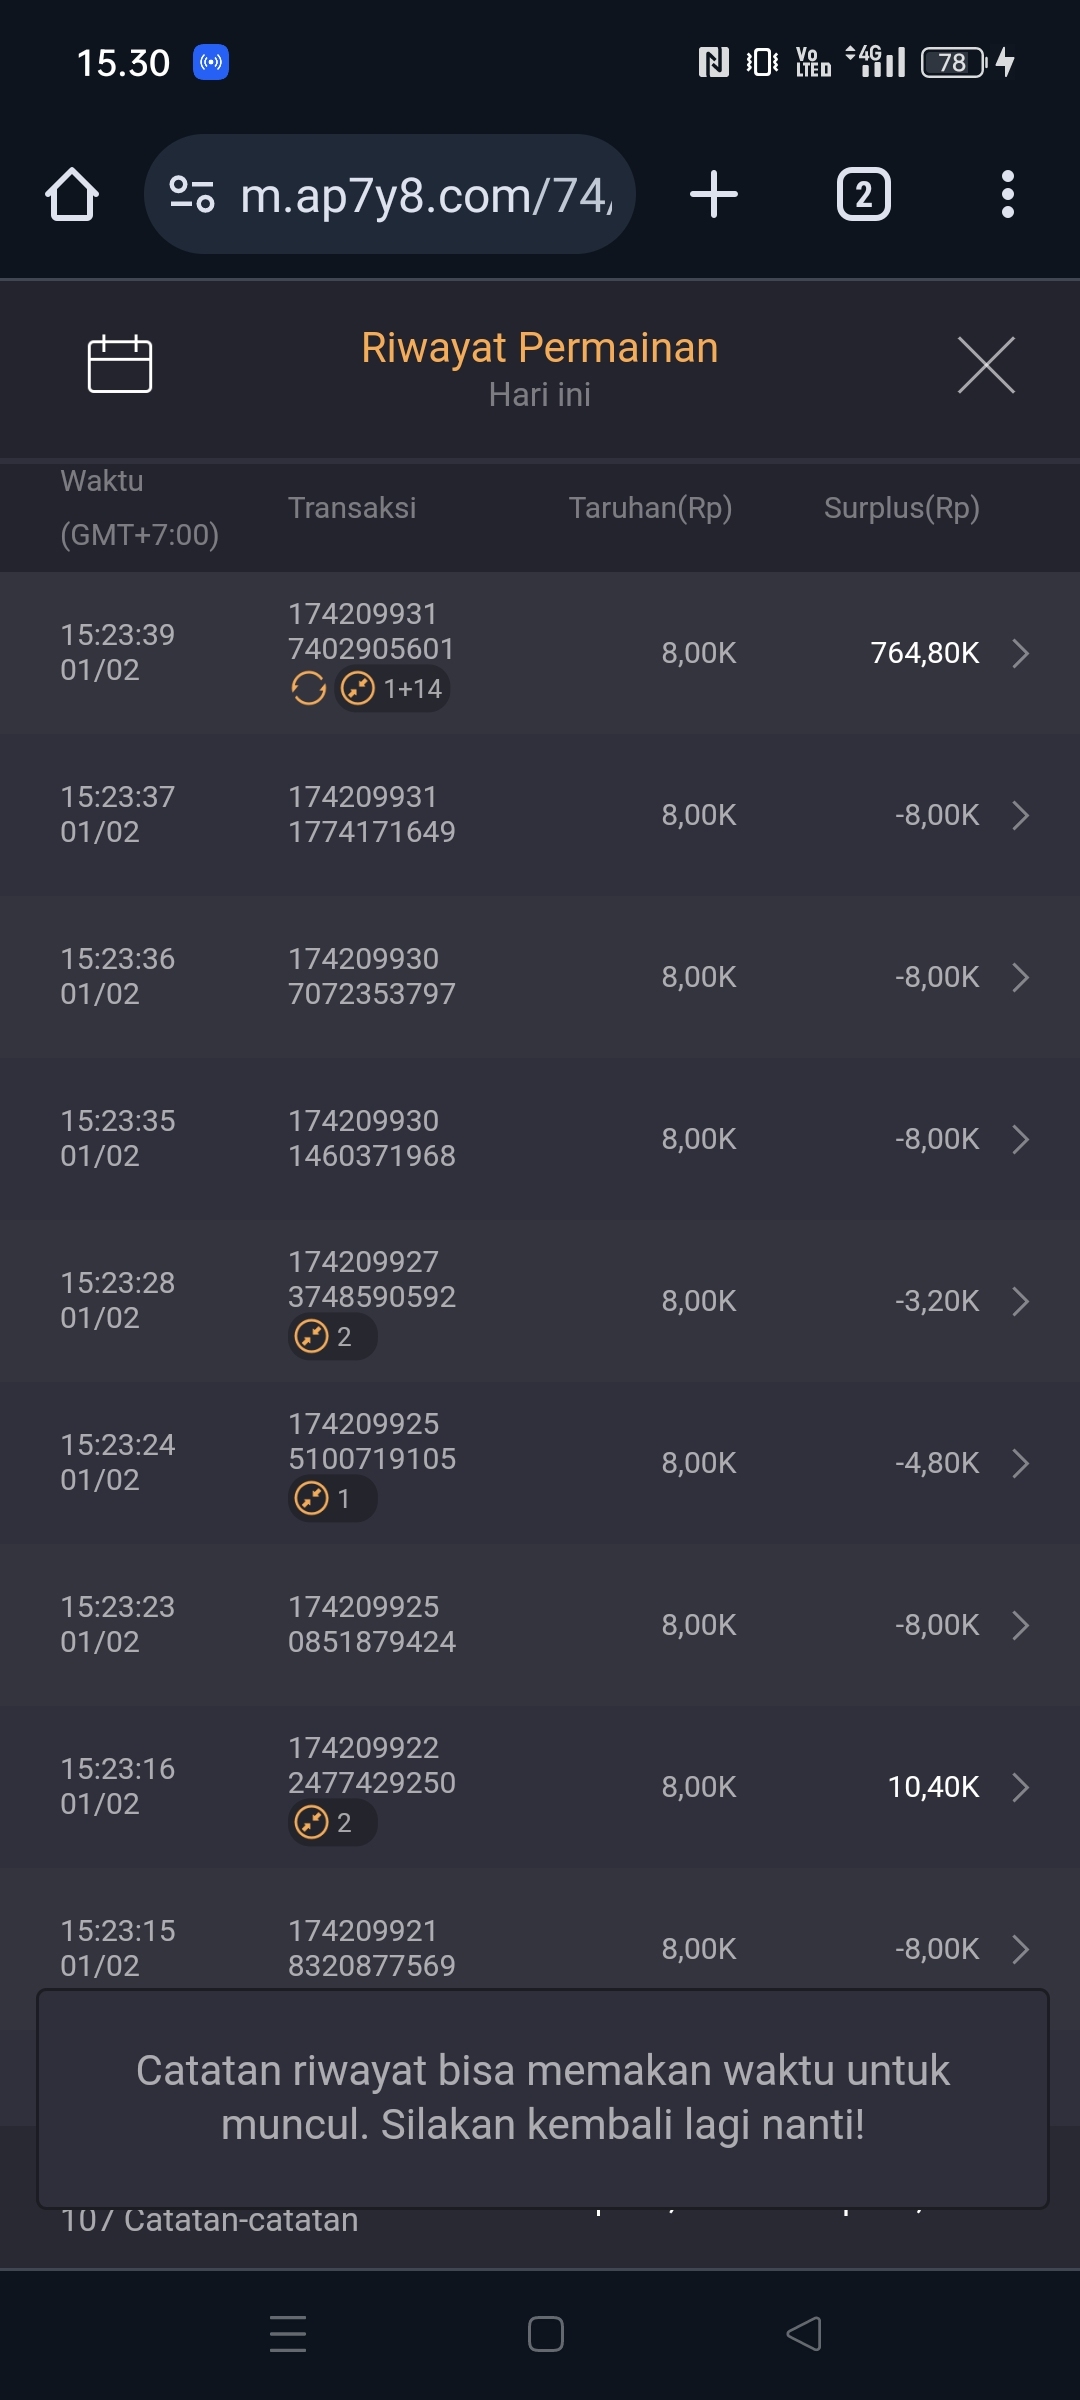This screenshot has height=2400, width=1080.
Task: Open the browser three-dot menu
Action: pos(1007,194)
